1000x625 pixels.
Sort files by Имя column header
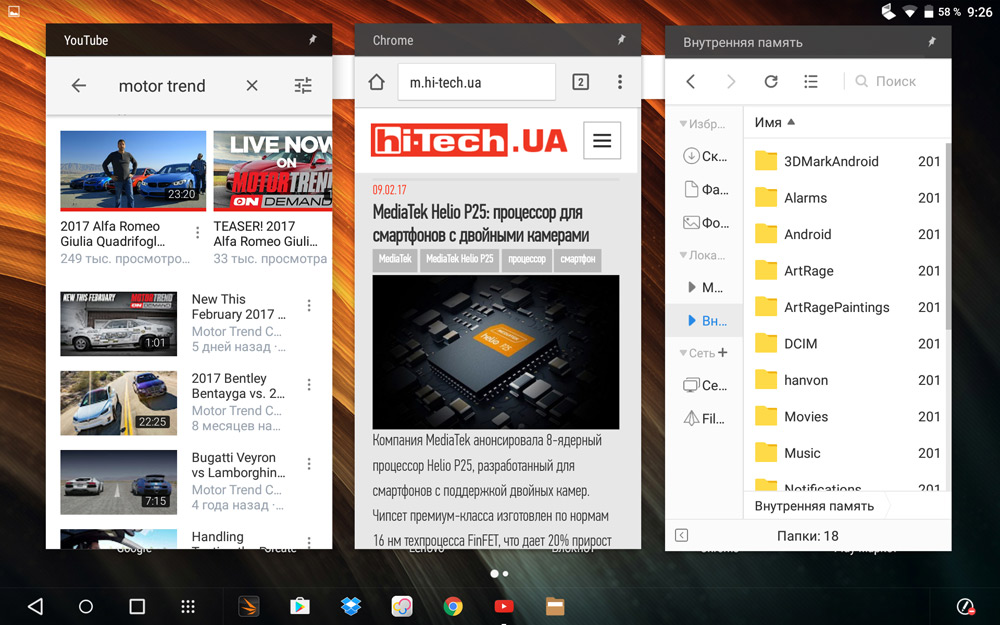point(768,122)
